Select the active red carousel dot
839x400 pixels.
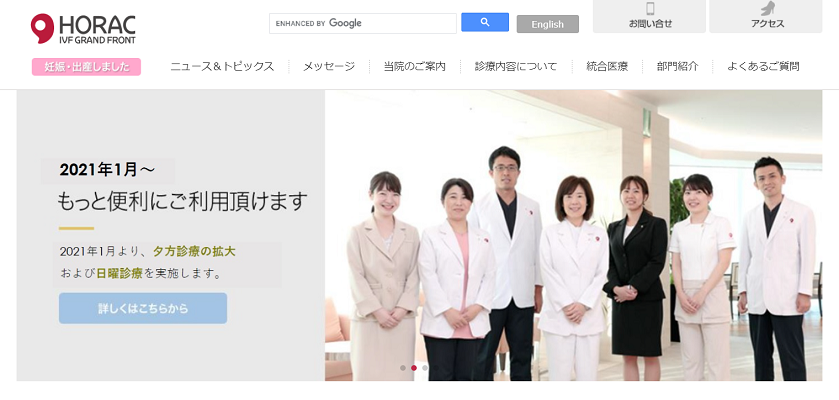(414, 368)
